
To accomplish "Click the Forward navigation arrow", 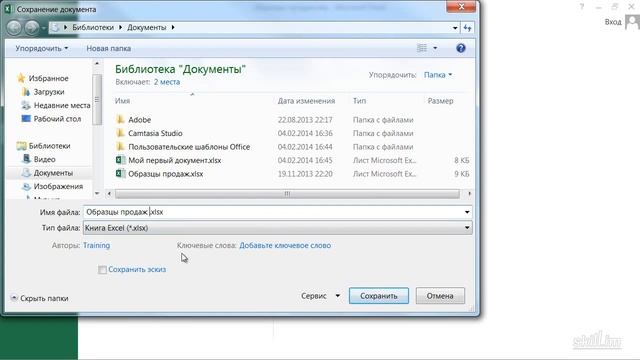I will (31, 27).
